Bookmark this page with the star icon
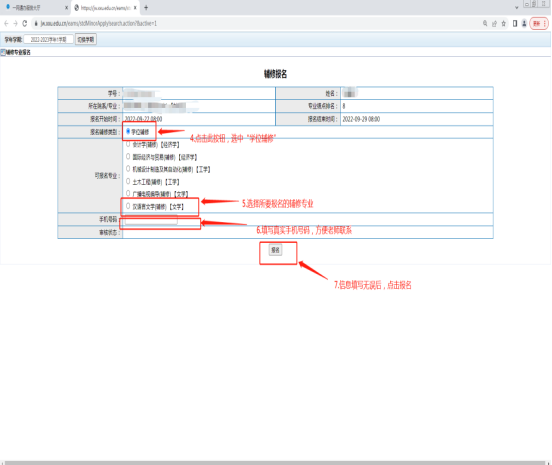The image size is (552, 465). (504, 23)
